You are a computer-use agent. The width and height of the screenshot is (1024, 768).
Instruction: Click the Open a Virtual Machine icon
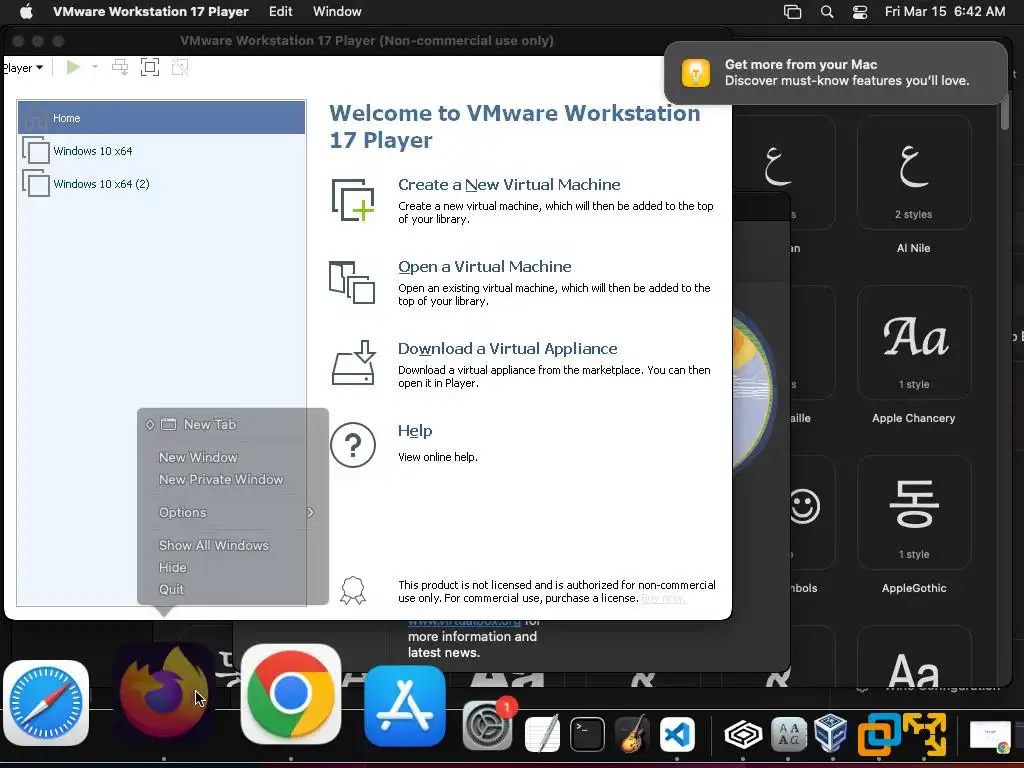tap(352, 282)
